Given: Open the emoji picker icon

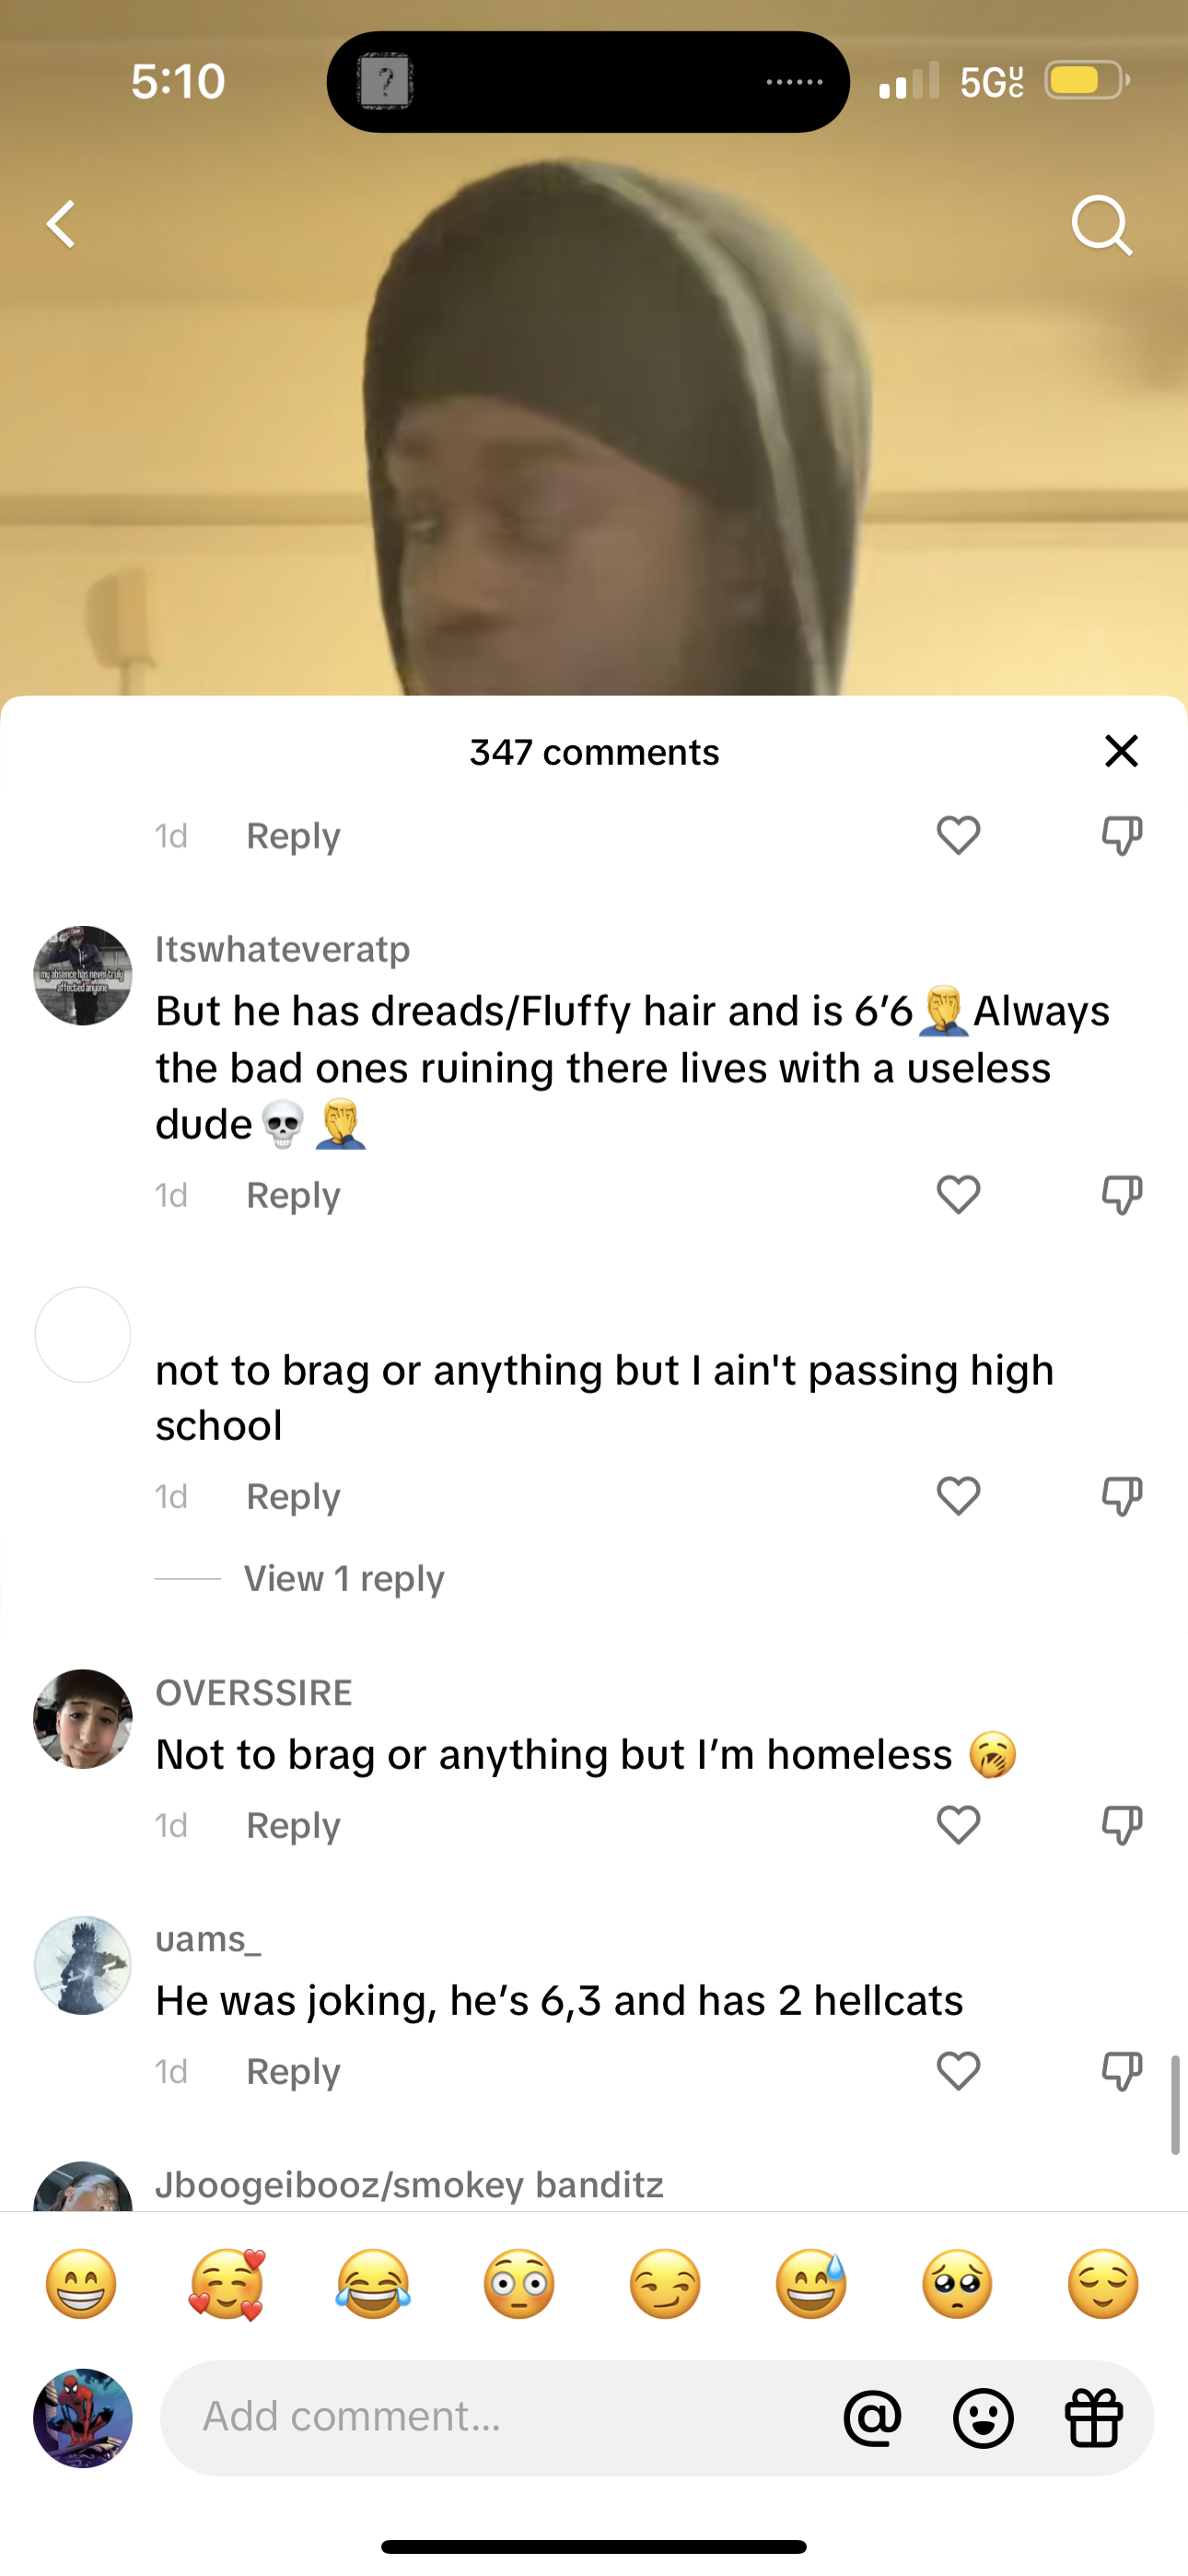Looking at the screenshot, I should (983, 2418).
